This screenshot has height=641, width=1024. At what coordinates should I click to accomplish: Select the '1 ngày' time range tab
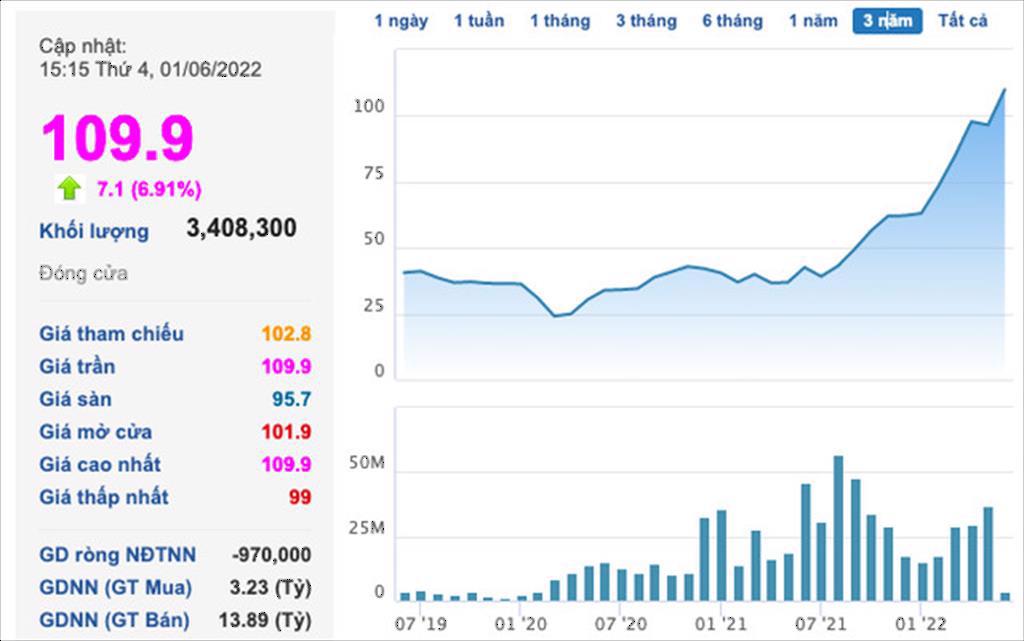pyautogui.click(x=401, y=21)
